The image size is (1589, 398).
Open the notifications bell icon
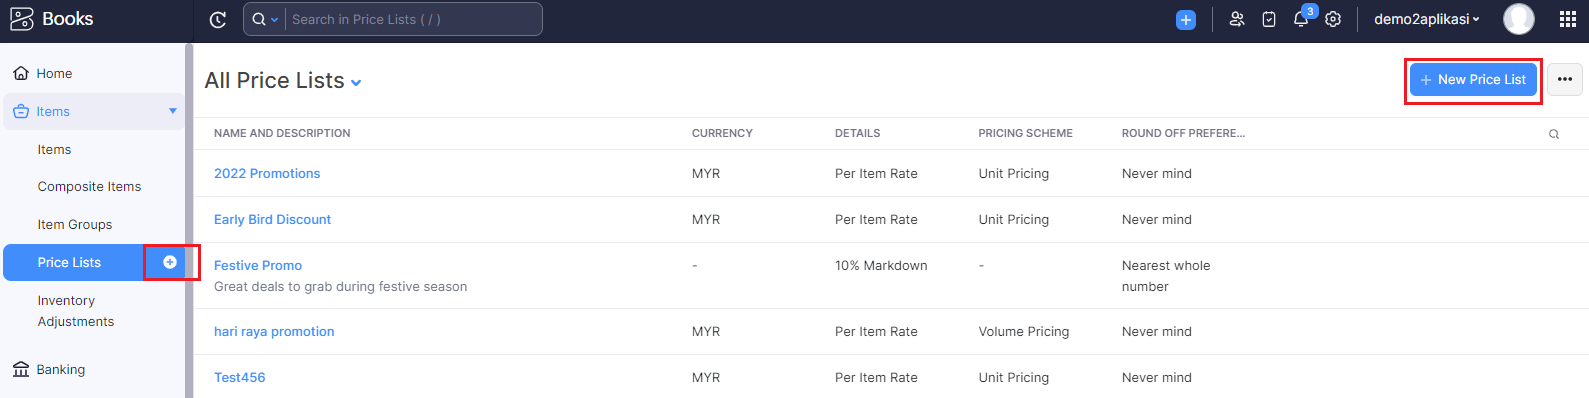pyautogui.click(x=1301, y=19)
